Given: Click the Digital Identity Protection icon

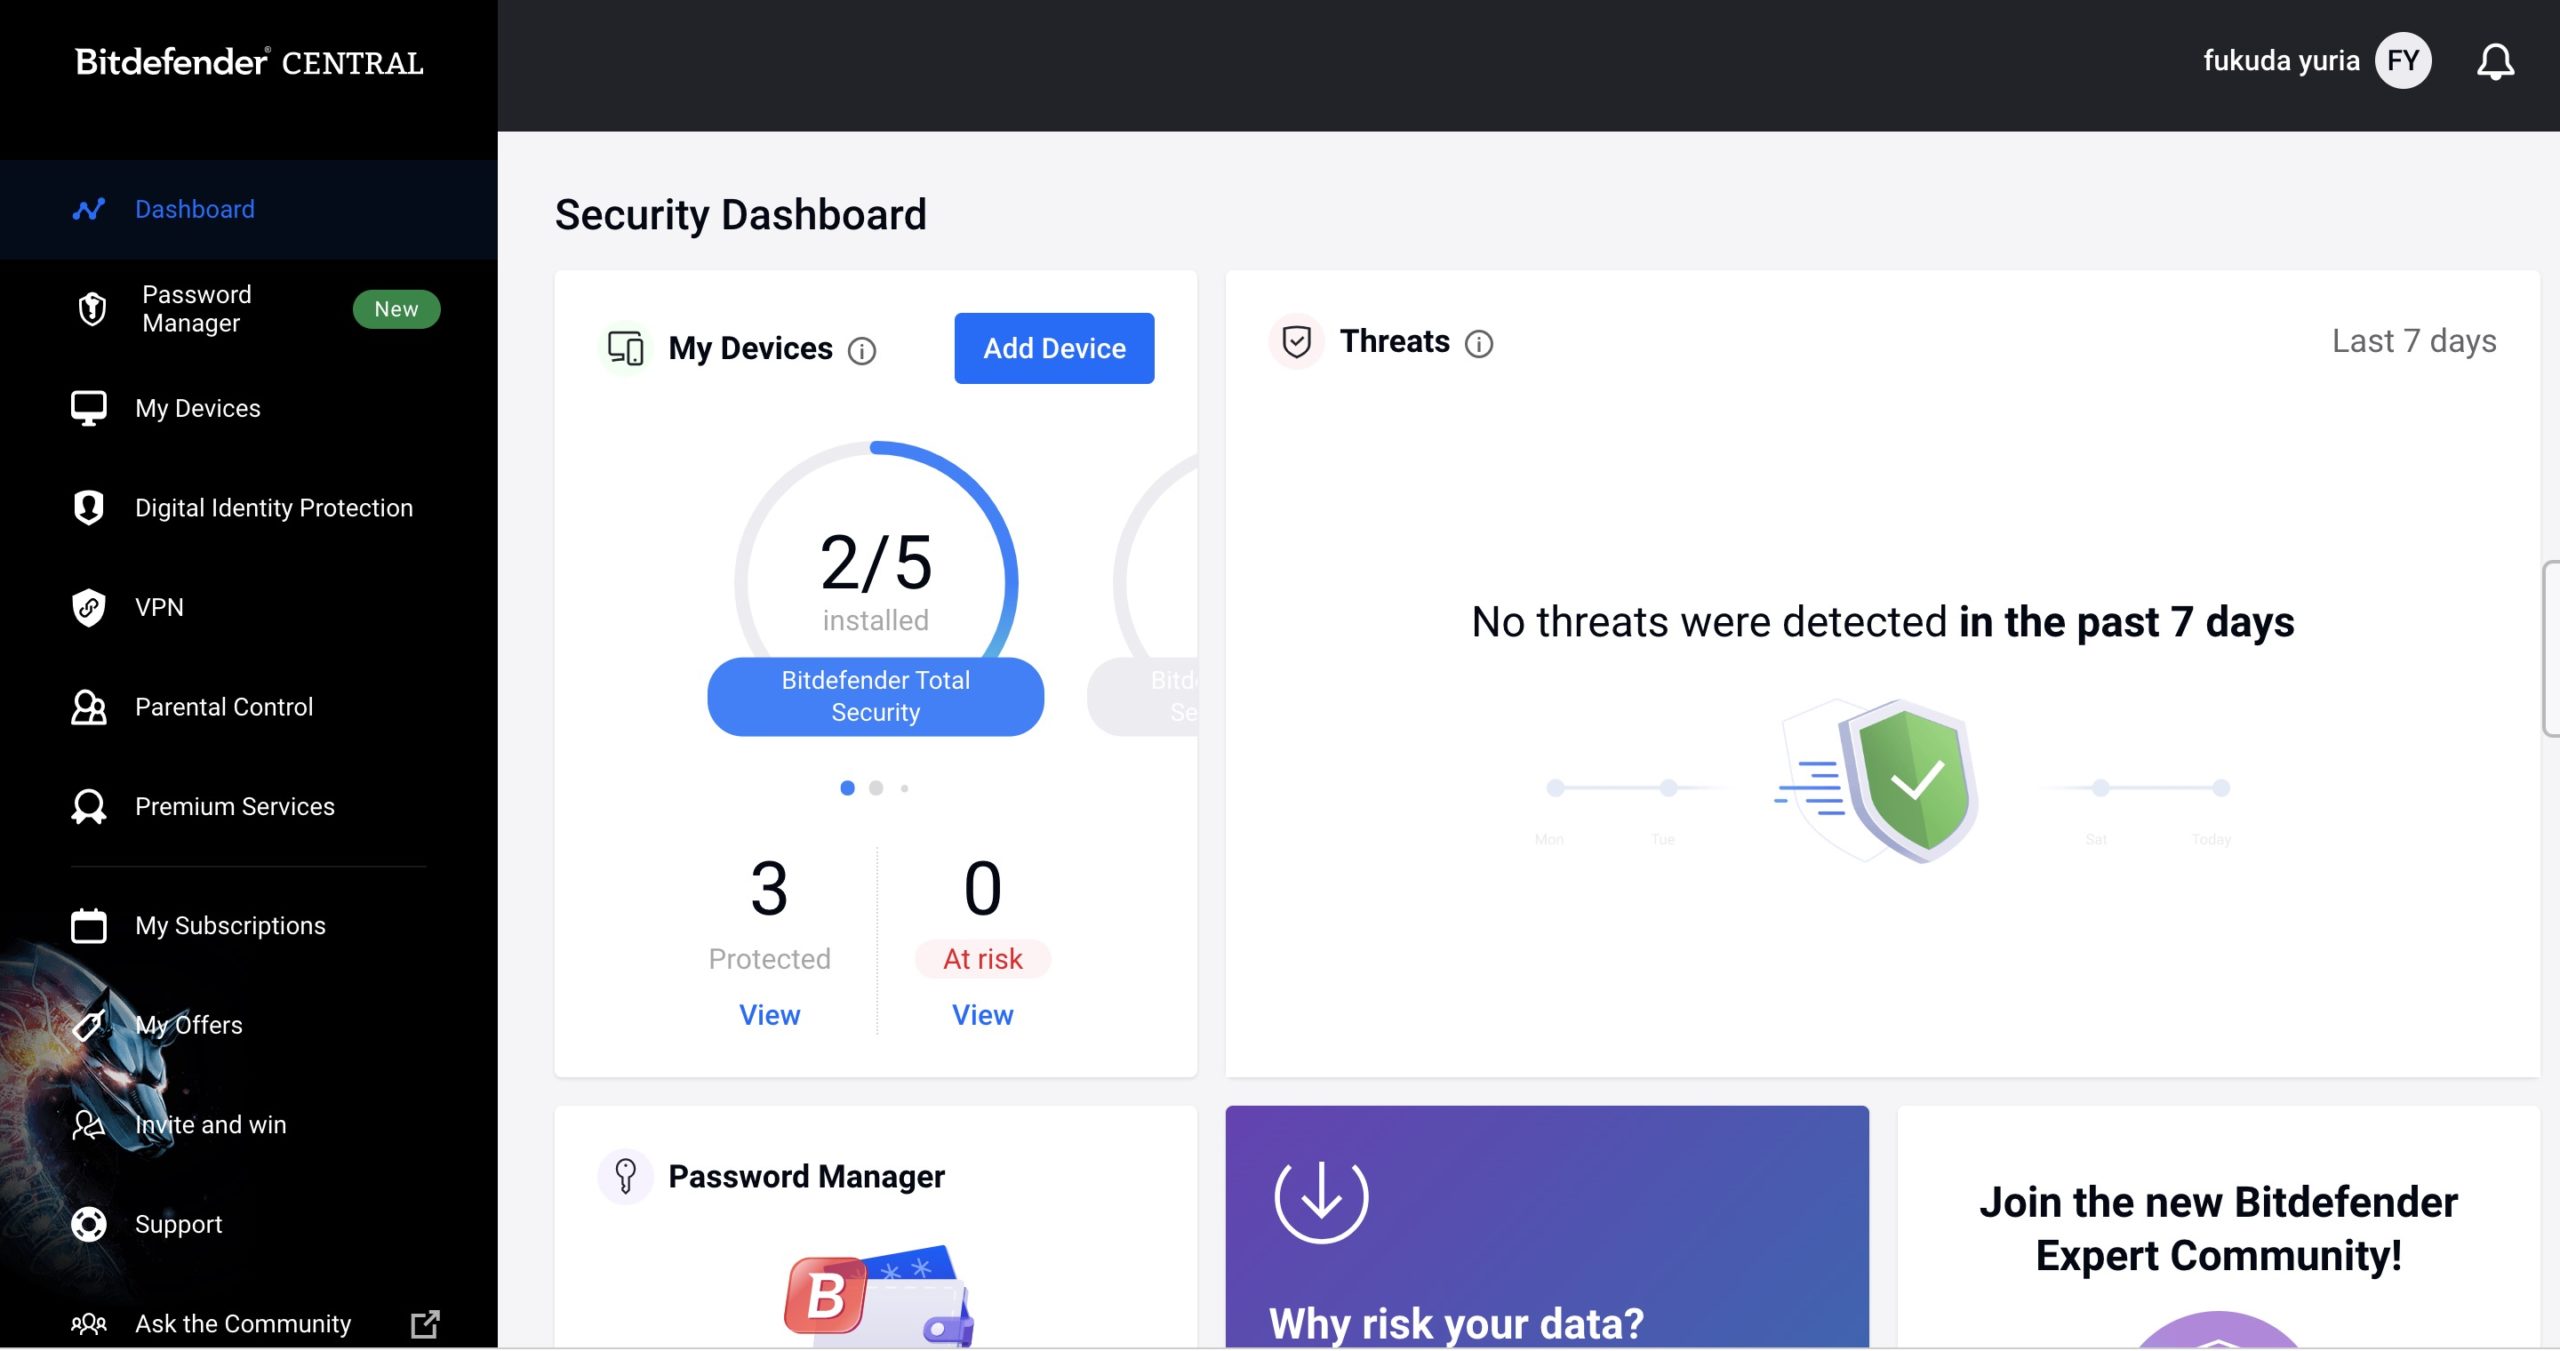Looking at the screenshot, I should (x=89, y=508).
